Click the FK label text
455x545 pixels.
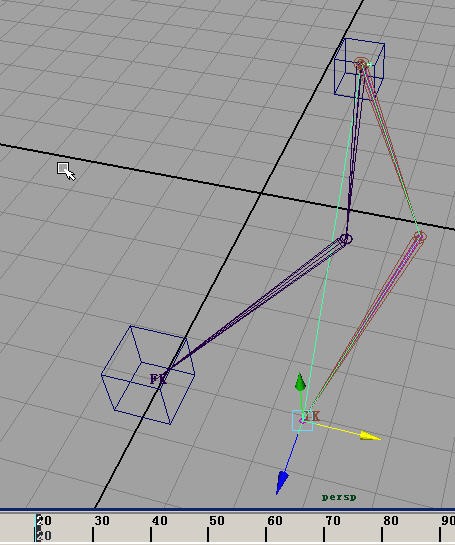click(158, 379)
